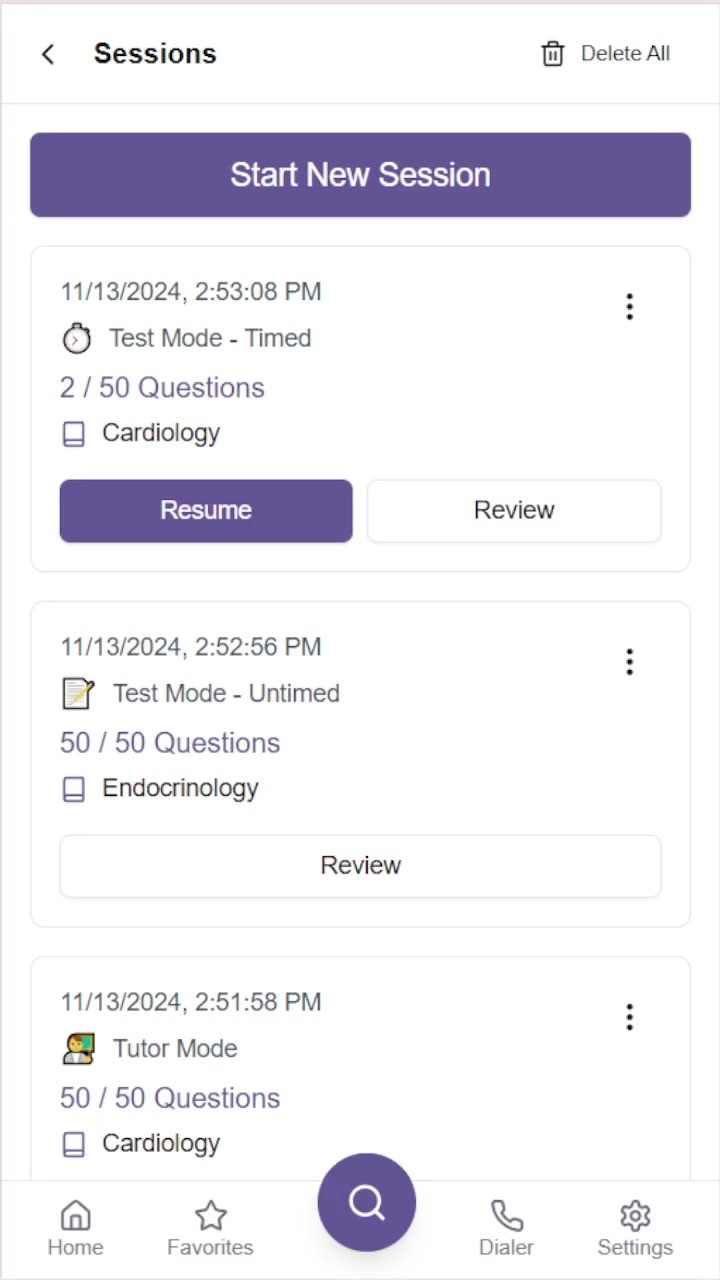This screenshot has width=720, height=1280.
Task: Tap the book icon next to Endocrinology
Action: click(74, 789)
